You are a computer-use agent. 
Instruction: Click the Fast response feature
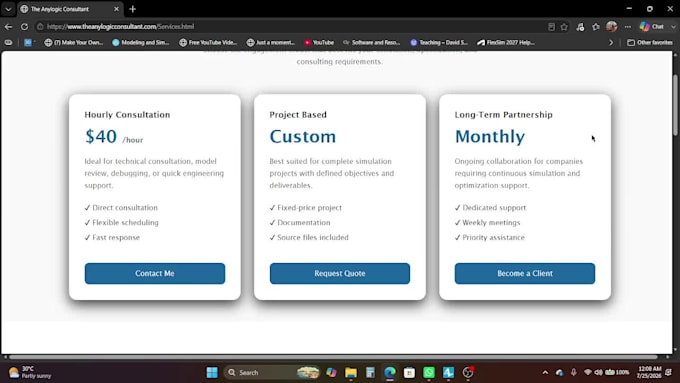112,237
